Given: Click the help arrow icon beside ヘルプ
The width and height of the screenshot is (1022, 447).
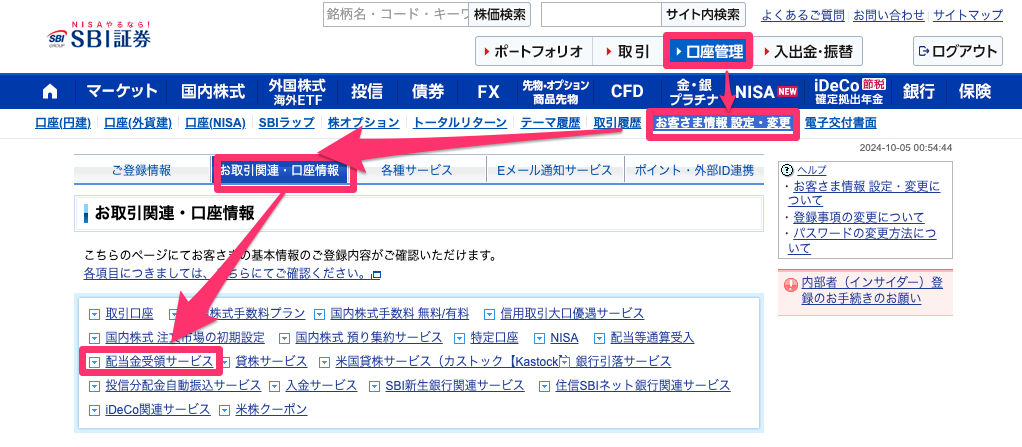Looking at the screenshot, I should (789, 170).
